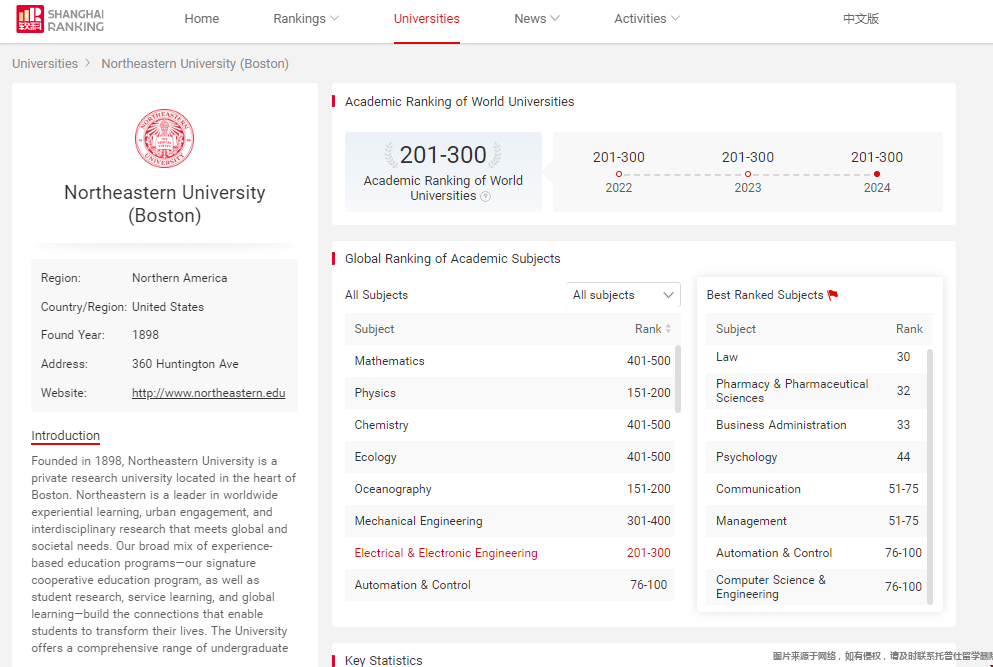Select Electrical & Electronic Engineering subject row

coord(446,553)
